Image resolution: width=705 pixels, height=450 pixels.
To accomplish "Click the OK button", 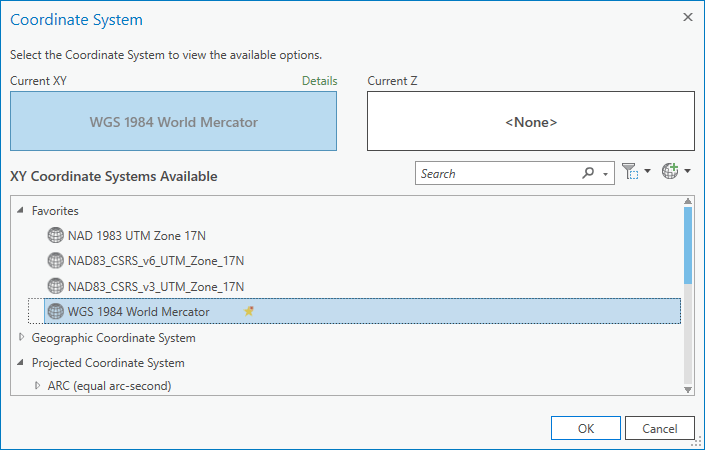I will click(x=586, y=428).
